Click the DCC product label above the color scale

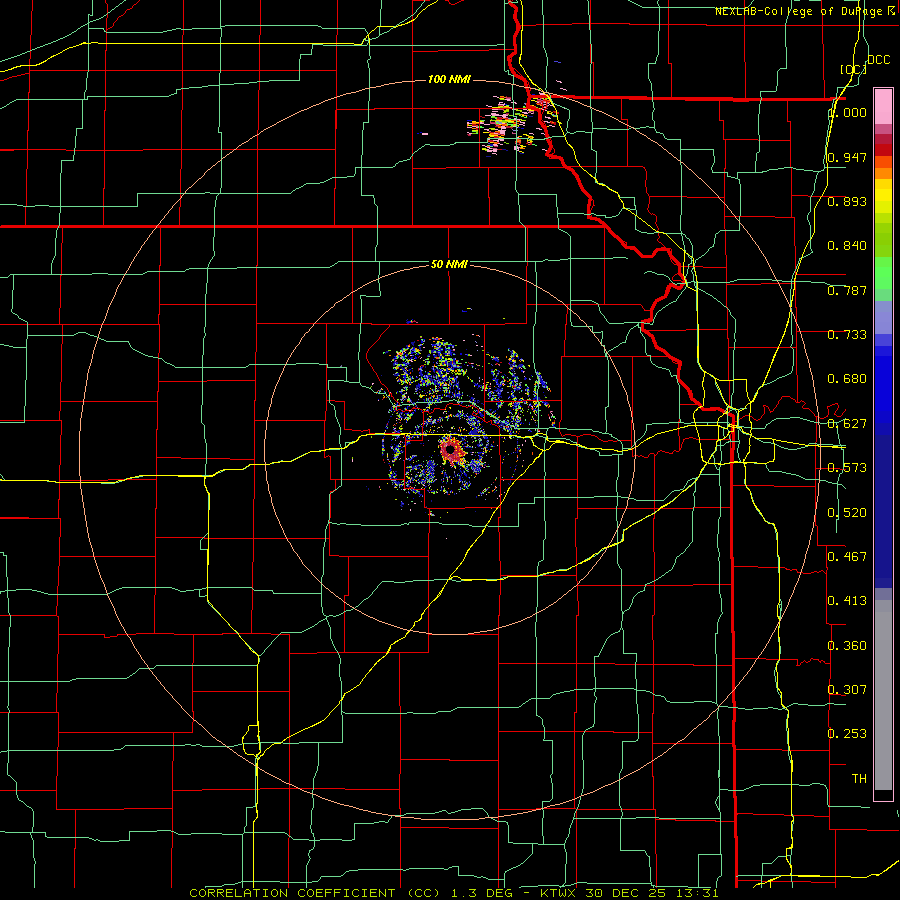click(878, 60)
